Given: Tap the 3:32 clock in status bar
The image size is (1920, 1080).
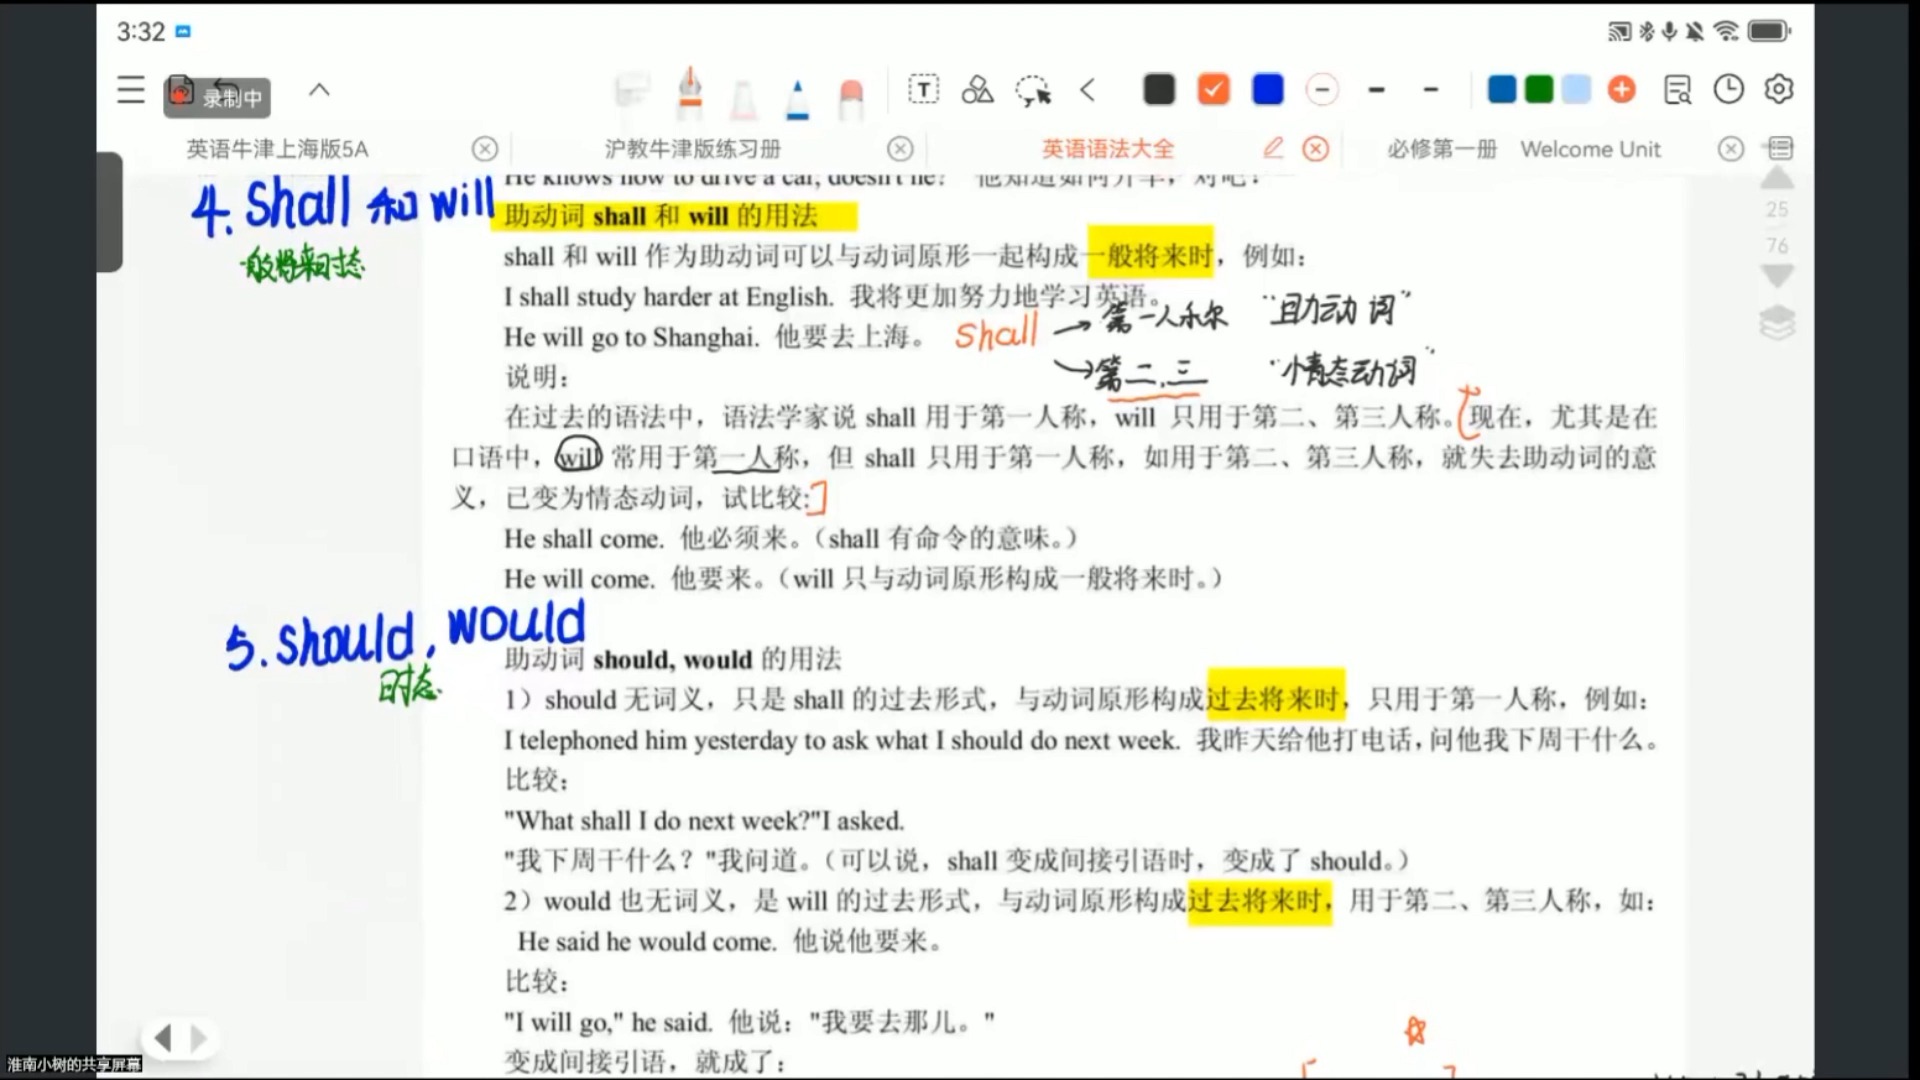Looking at the screenshot, I should [140, 32].
